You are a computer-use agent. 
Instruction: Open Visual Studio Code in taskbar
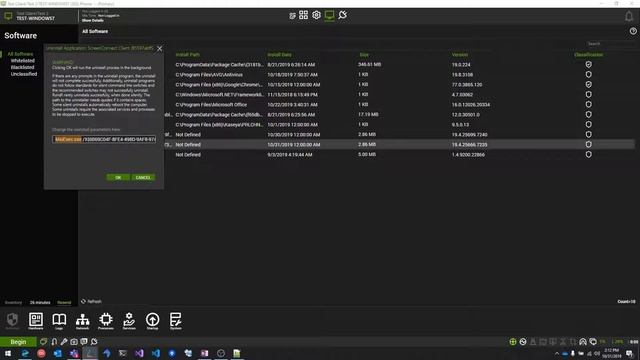(156, 353)
